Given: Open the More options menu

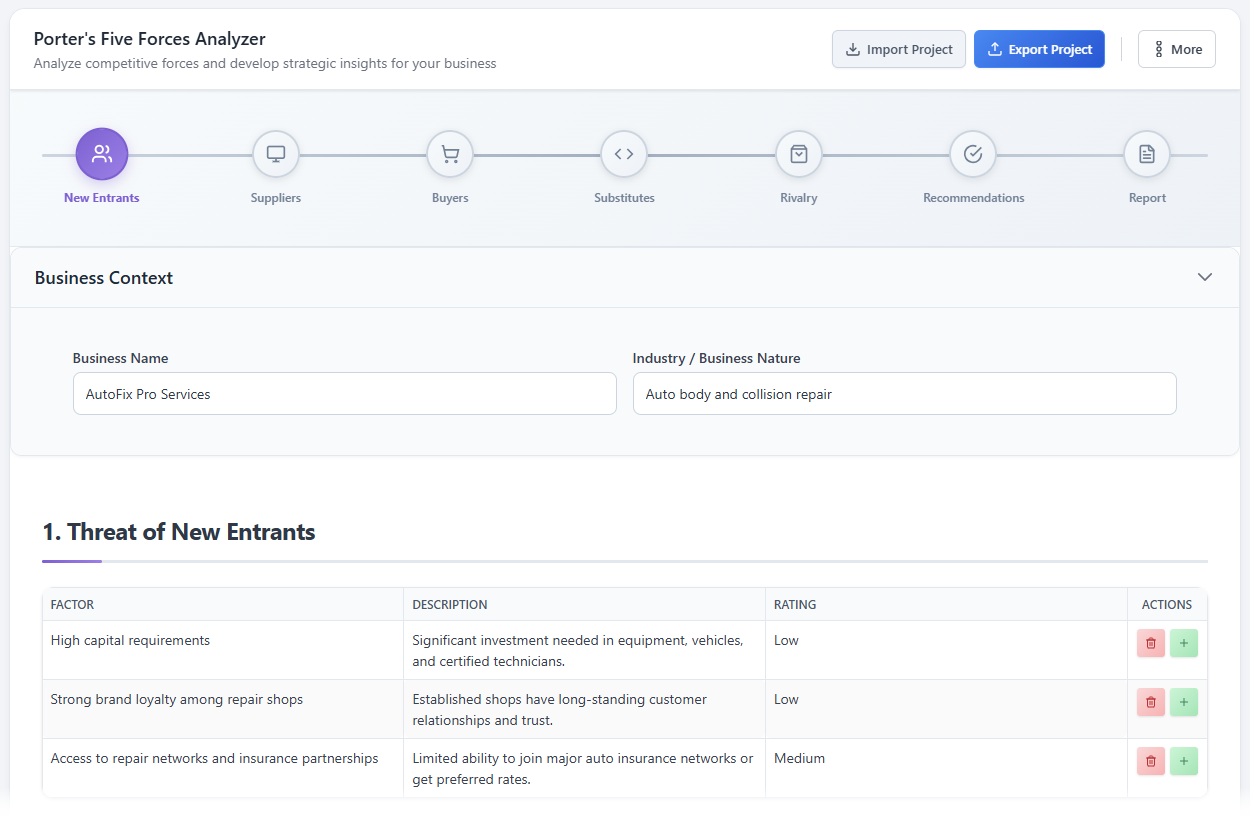Looking at the screenshot, I should [1177, 49].
